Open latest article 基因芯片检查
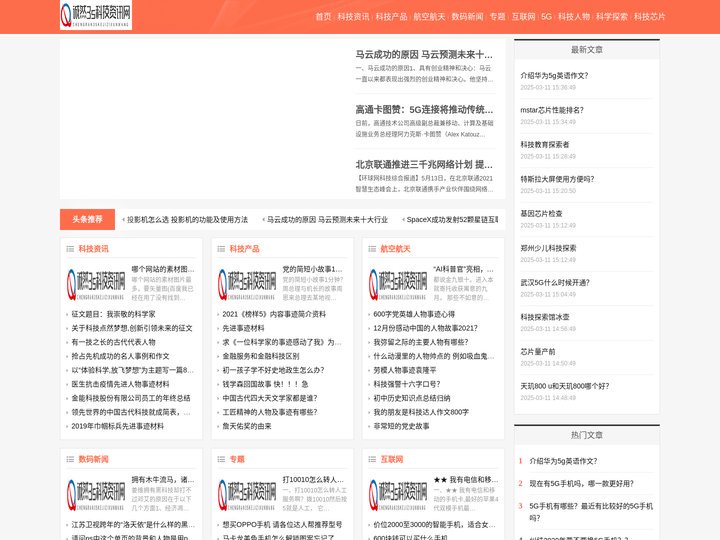Image resolution: width=720 pixels, height=540 pixels. (541, 214)
